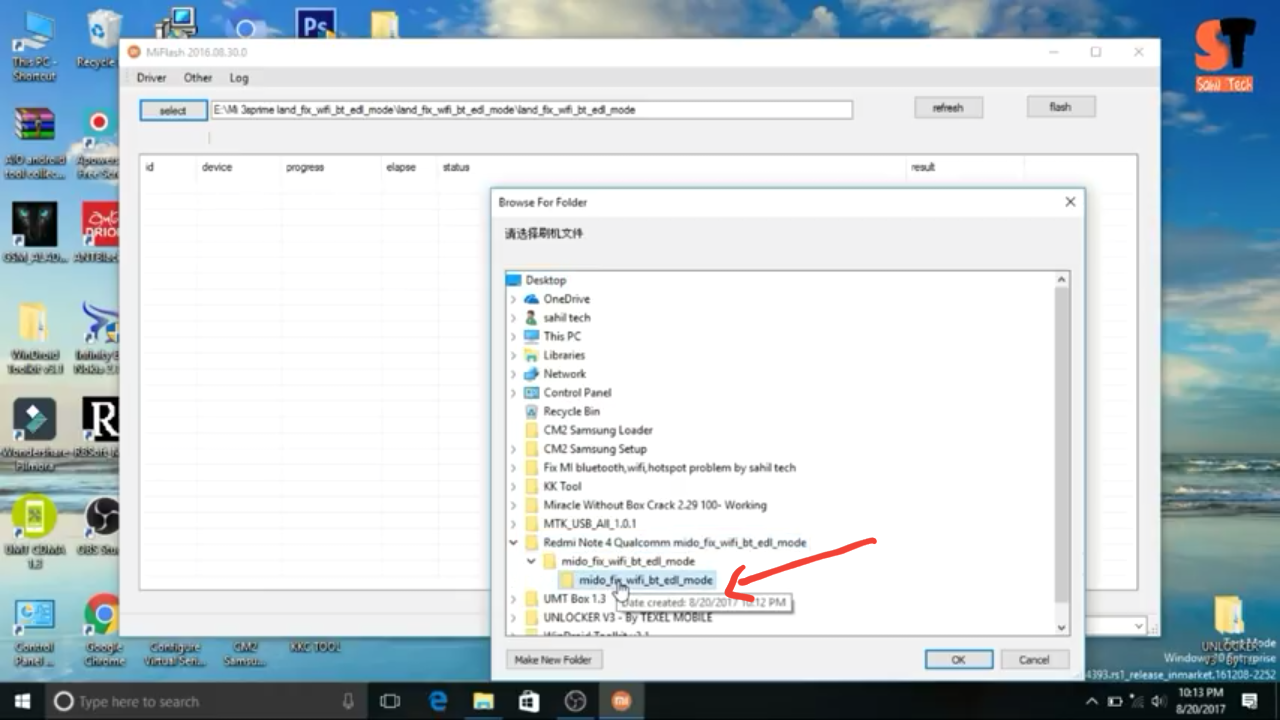Select Desktop in the folder tree

coord(546,280)
